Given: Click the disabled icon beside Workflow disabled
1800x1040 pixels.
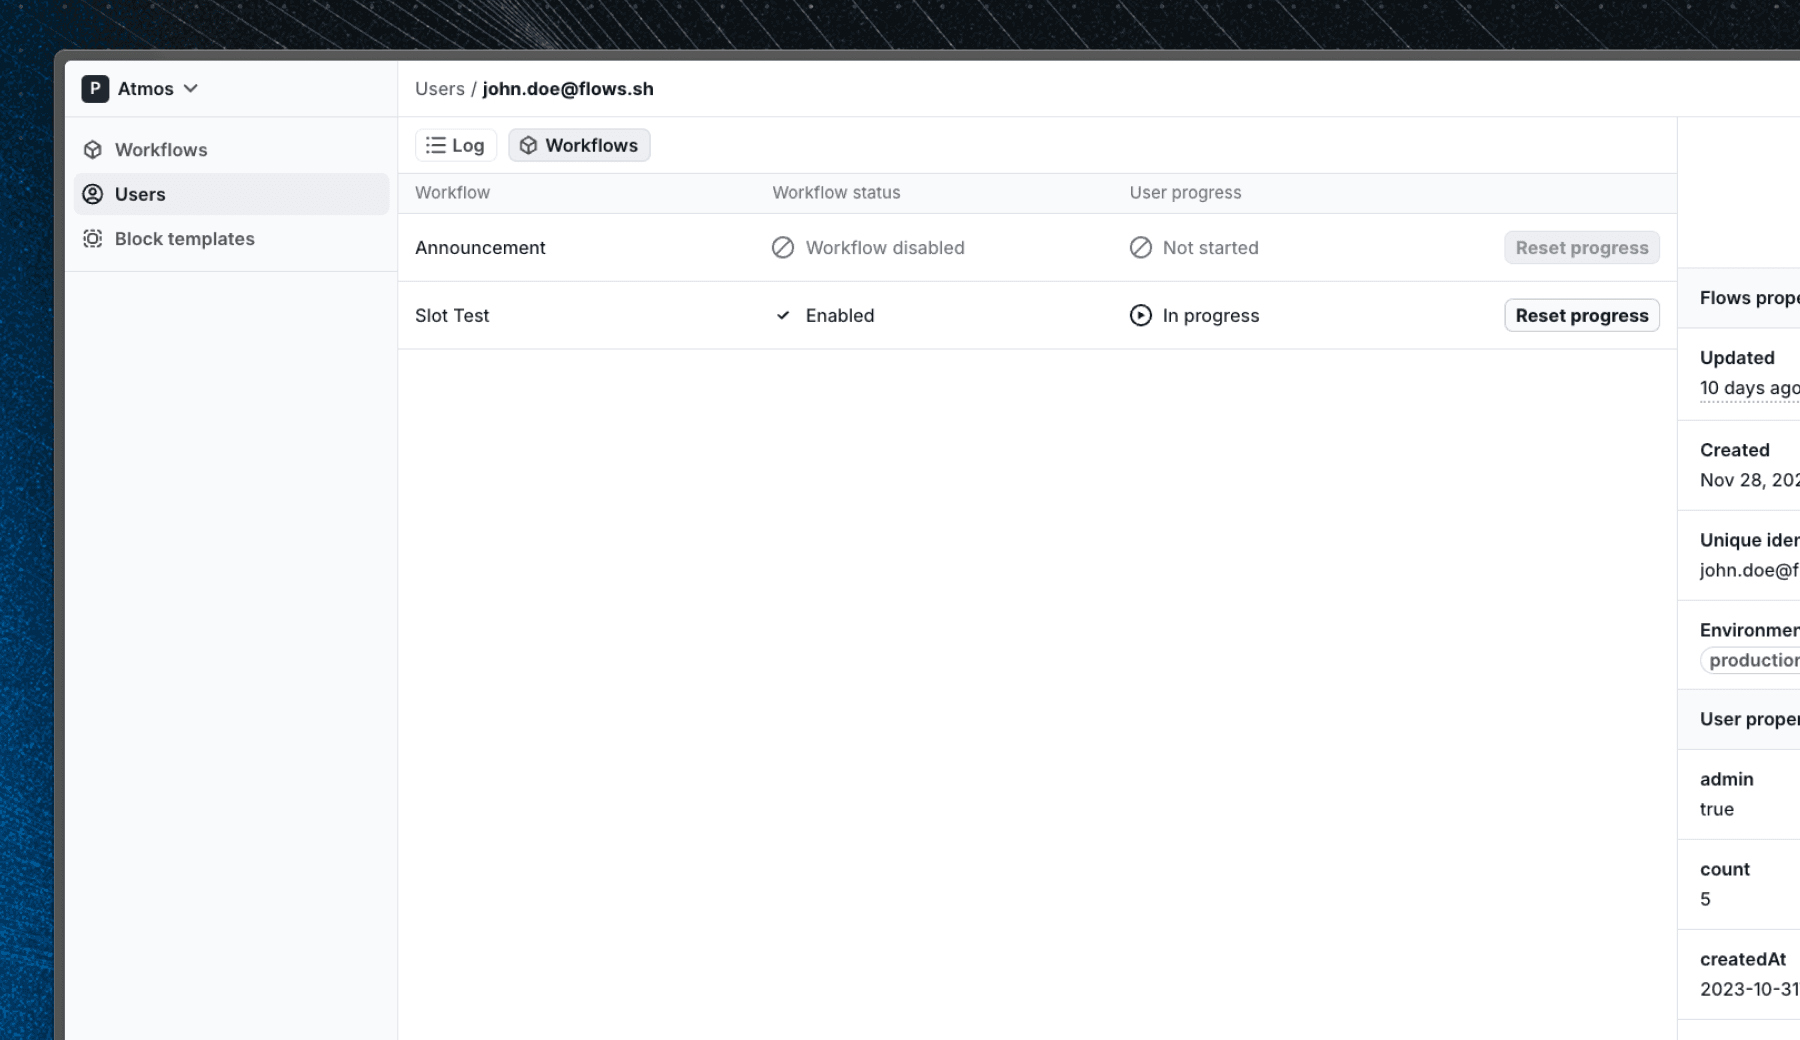Looking at the screenshot, I should coord(782,247).
